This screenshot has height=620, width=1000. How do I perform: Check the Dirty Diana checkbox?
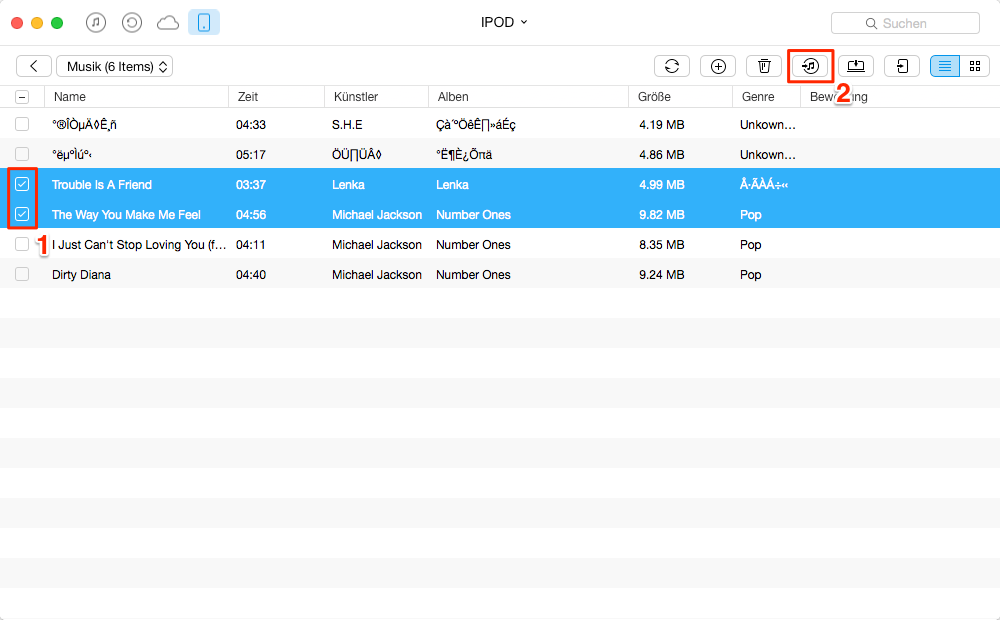[x=22, y=274]
